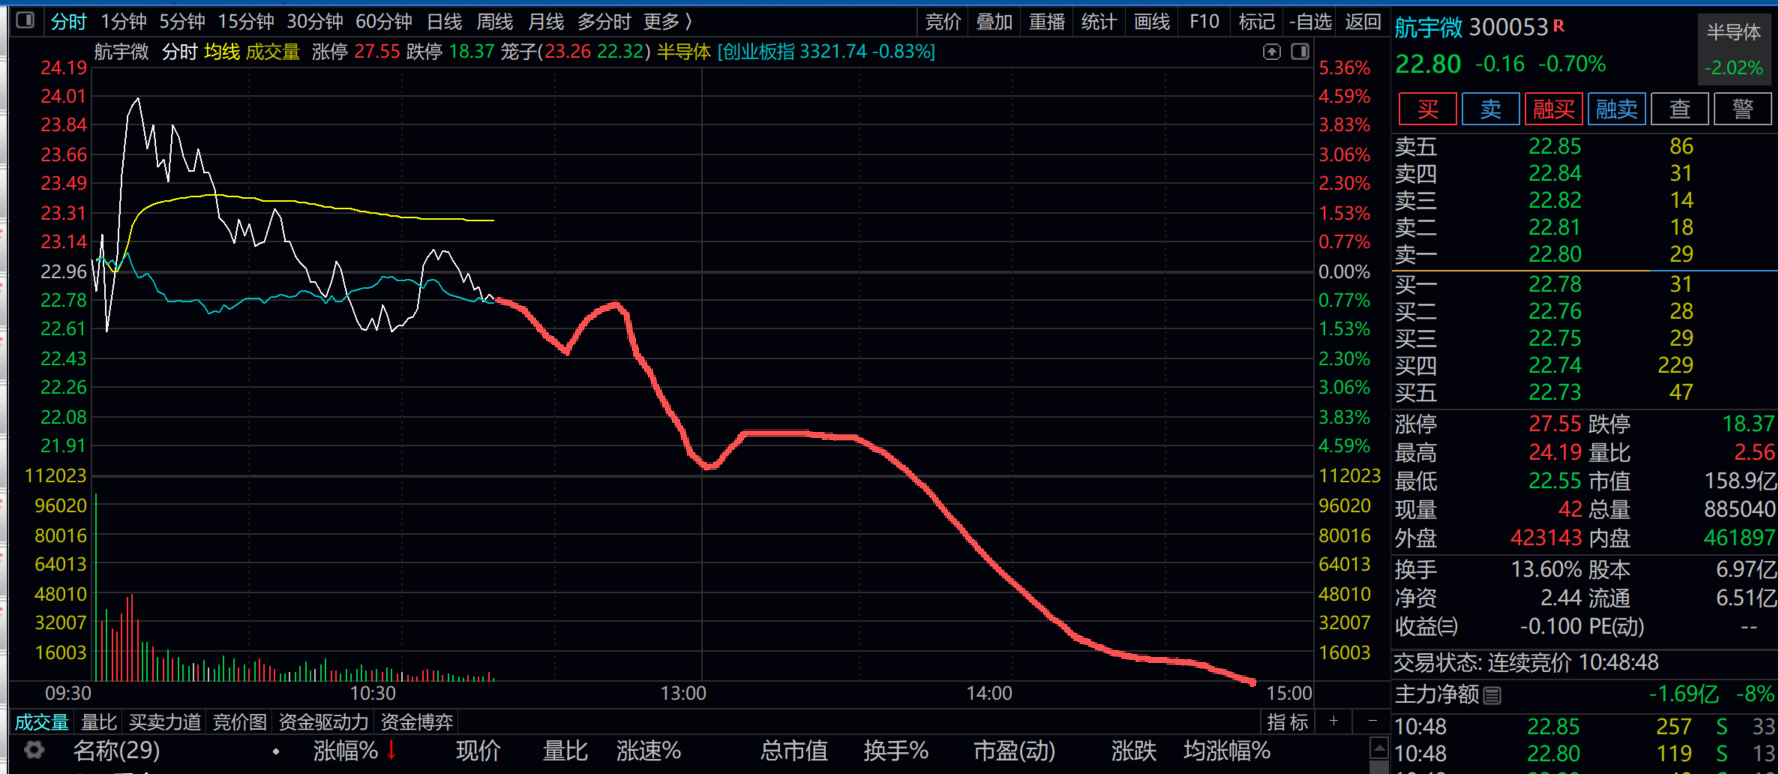Switch to the 分时 chart period
Viewport: 1778px width, 774px height.
point(68,21)
